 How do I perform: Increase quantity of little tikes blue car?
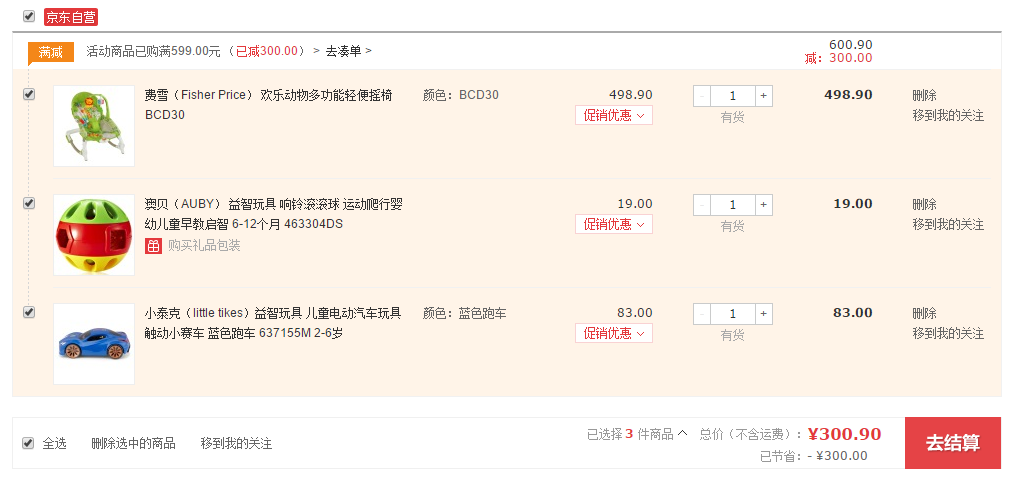click(x=764, y=314)
